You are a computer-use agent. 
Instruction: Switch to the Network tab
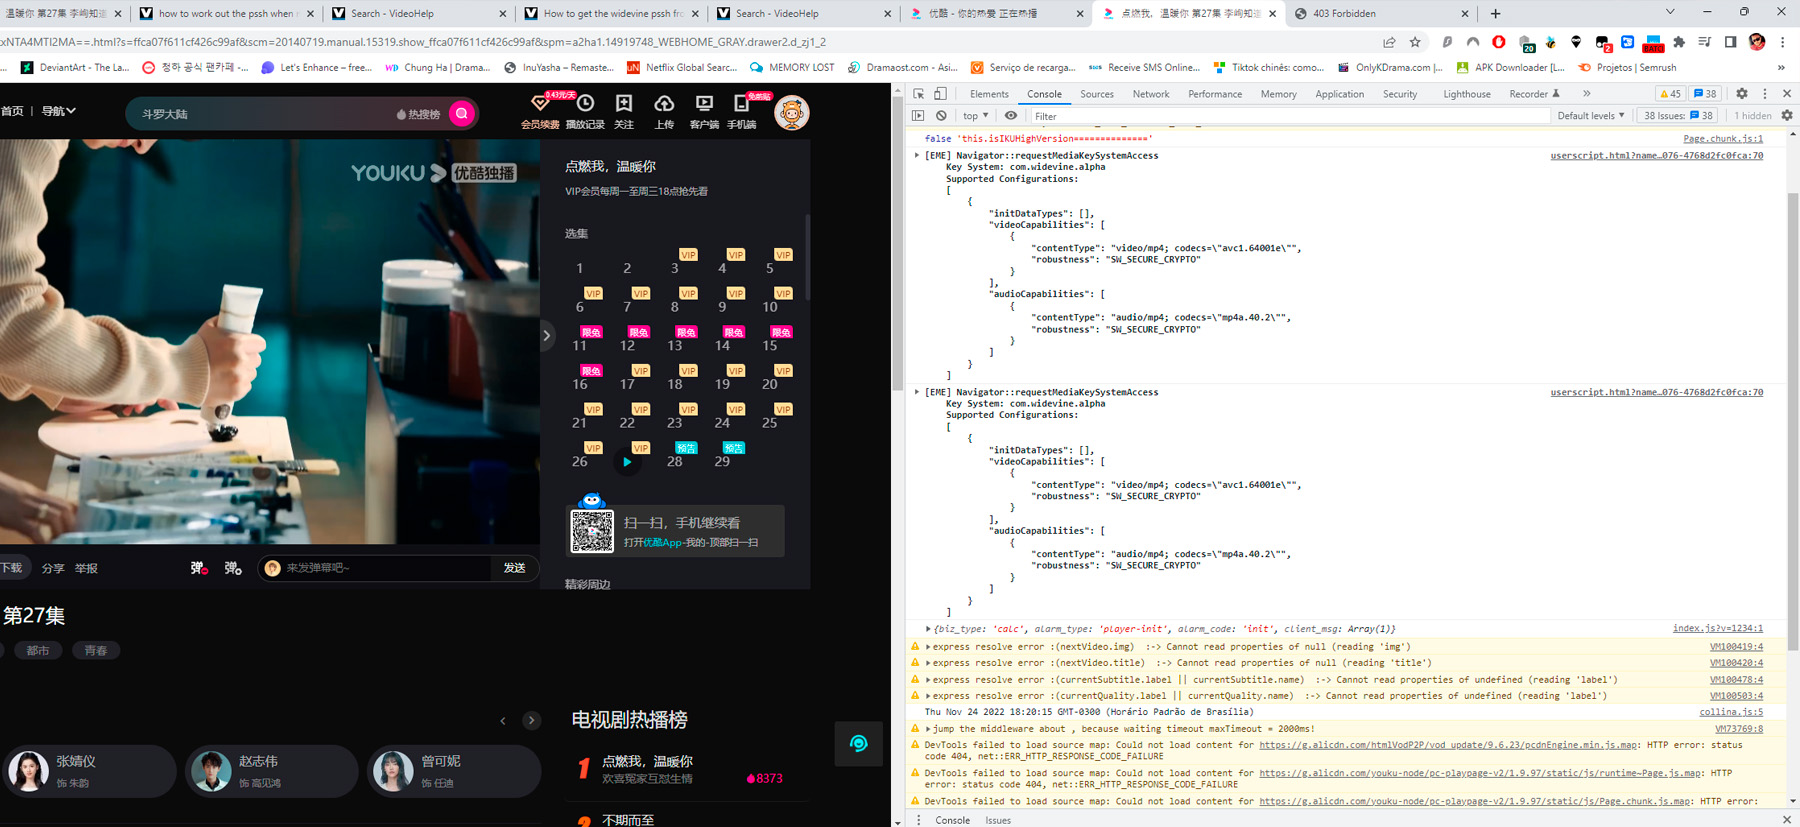tap(1151, 94)
